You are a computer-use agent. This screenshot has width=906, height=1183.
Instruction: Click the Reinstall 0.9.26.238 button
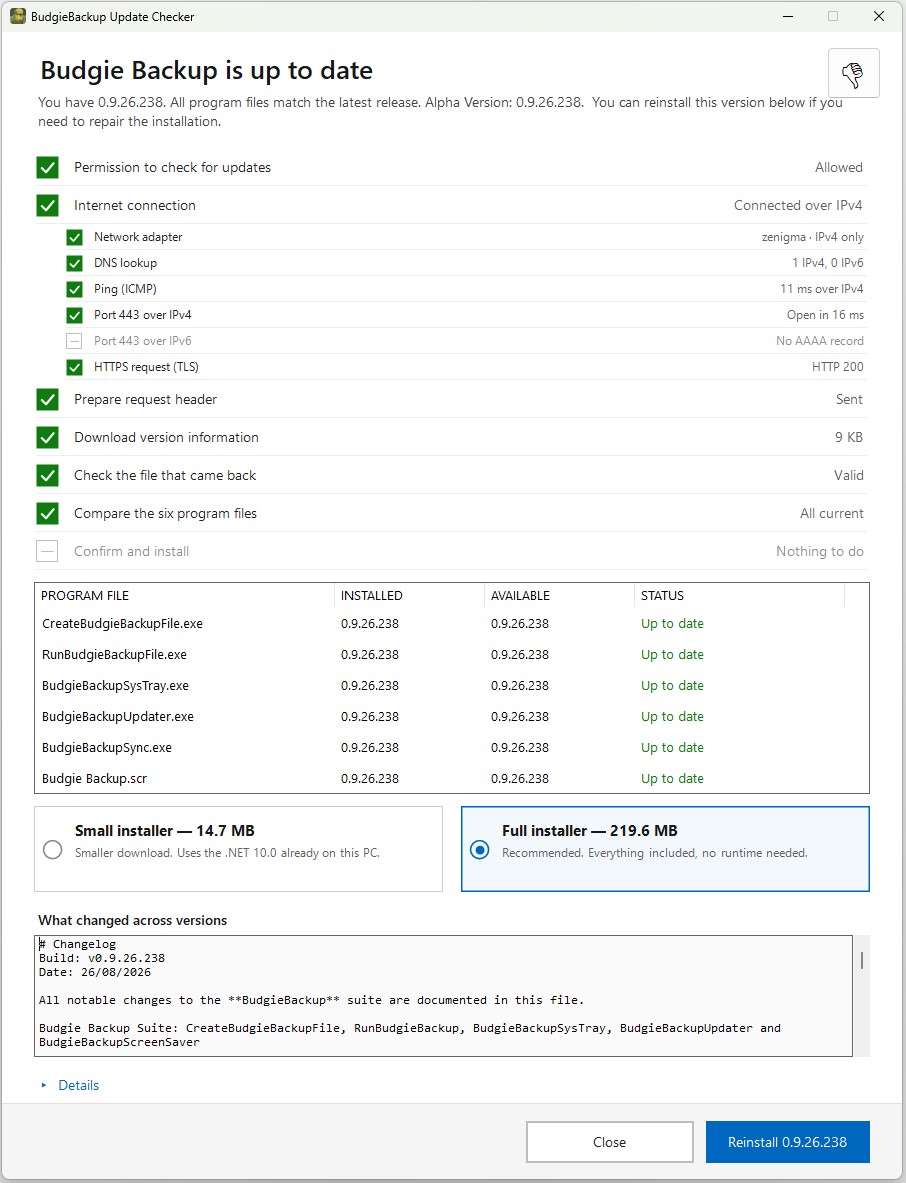coord(788,1142)
